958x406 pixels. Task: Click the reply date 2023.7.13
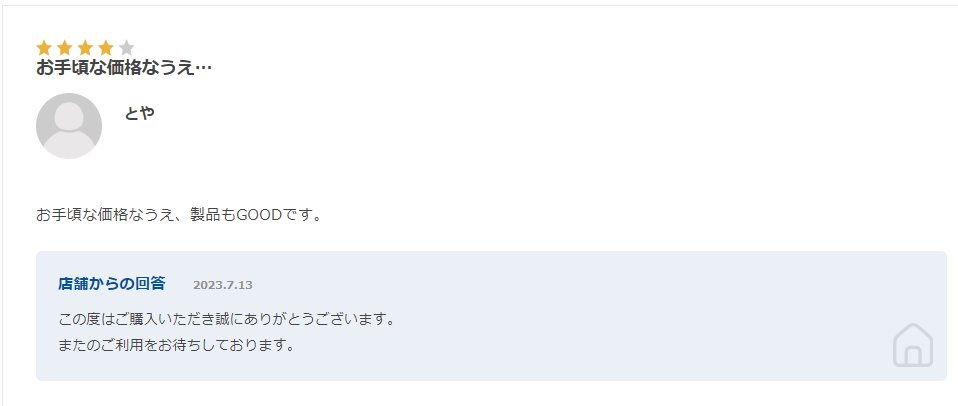(x=223, y=285)
